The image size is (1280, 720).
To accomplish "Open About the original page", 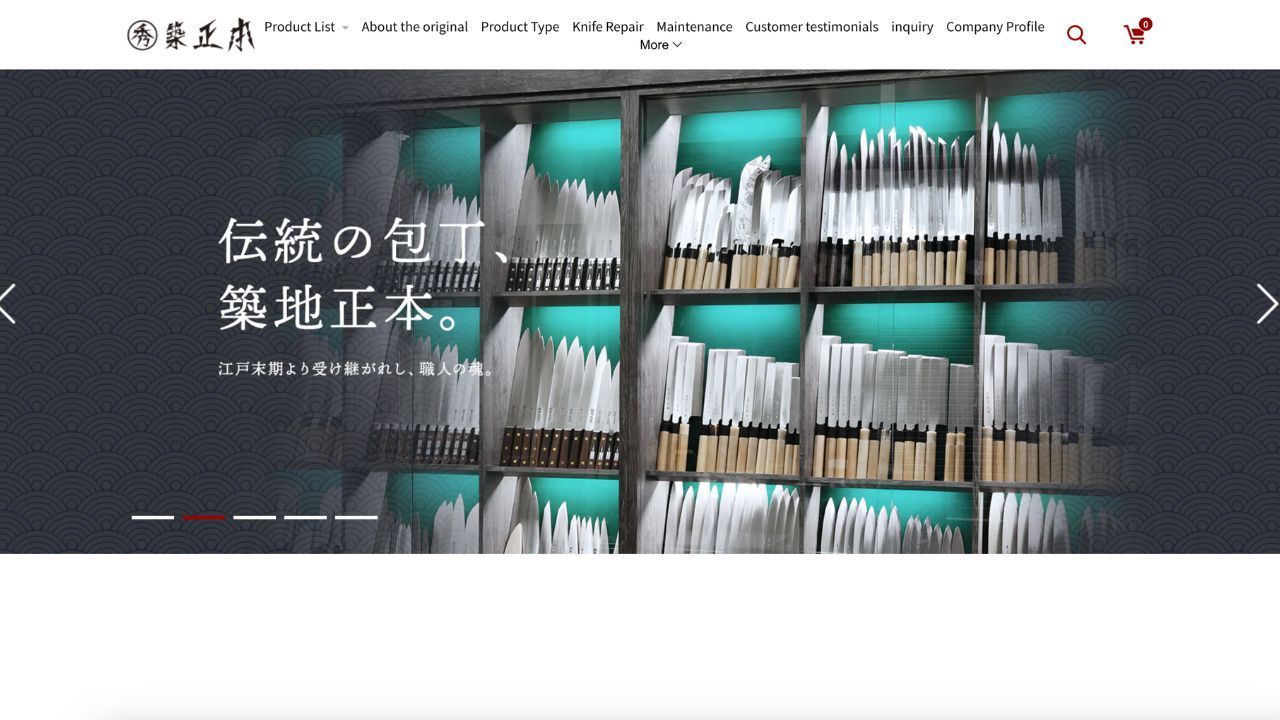I will tap(414, 27).
